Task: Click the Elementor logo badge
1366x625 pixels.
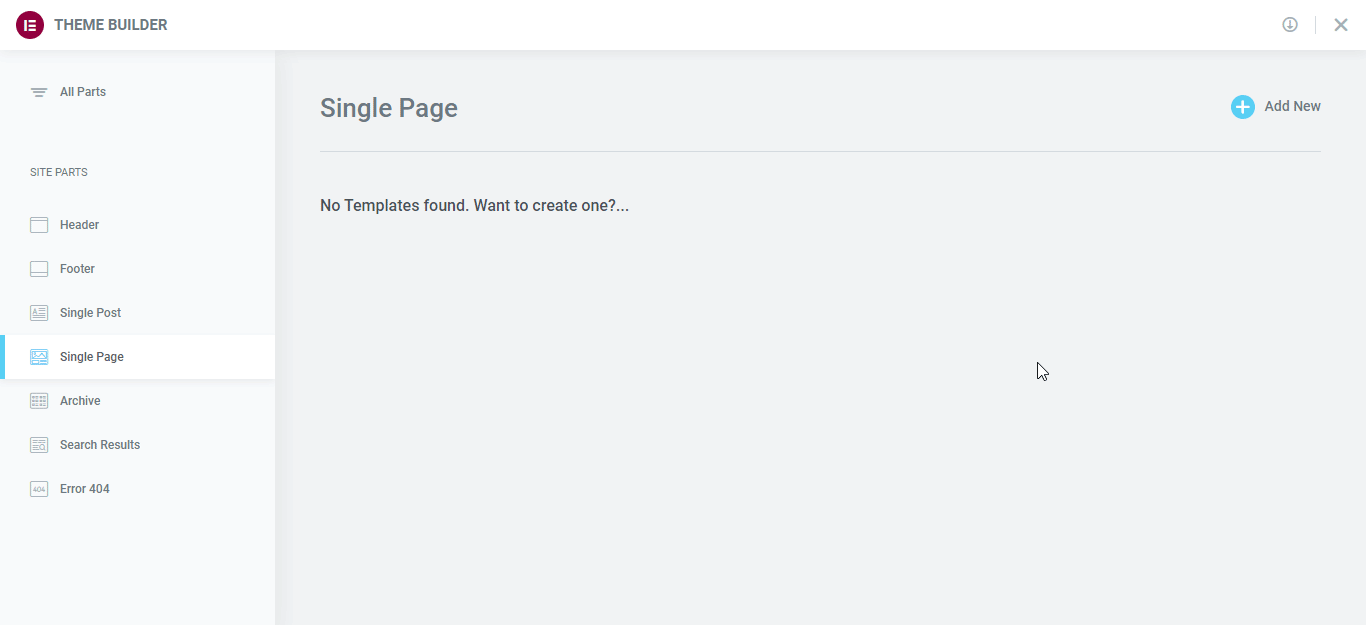Action: (29, 24)
